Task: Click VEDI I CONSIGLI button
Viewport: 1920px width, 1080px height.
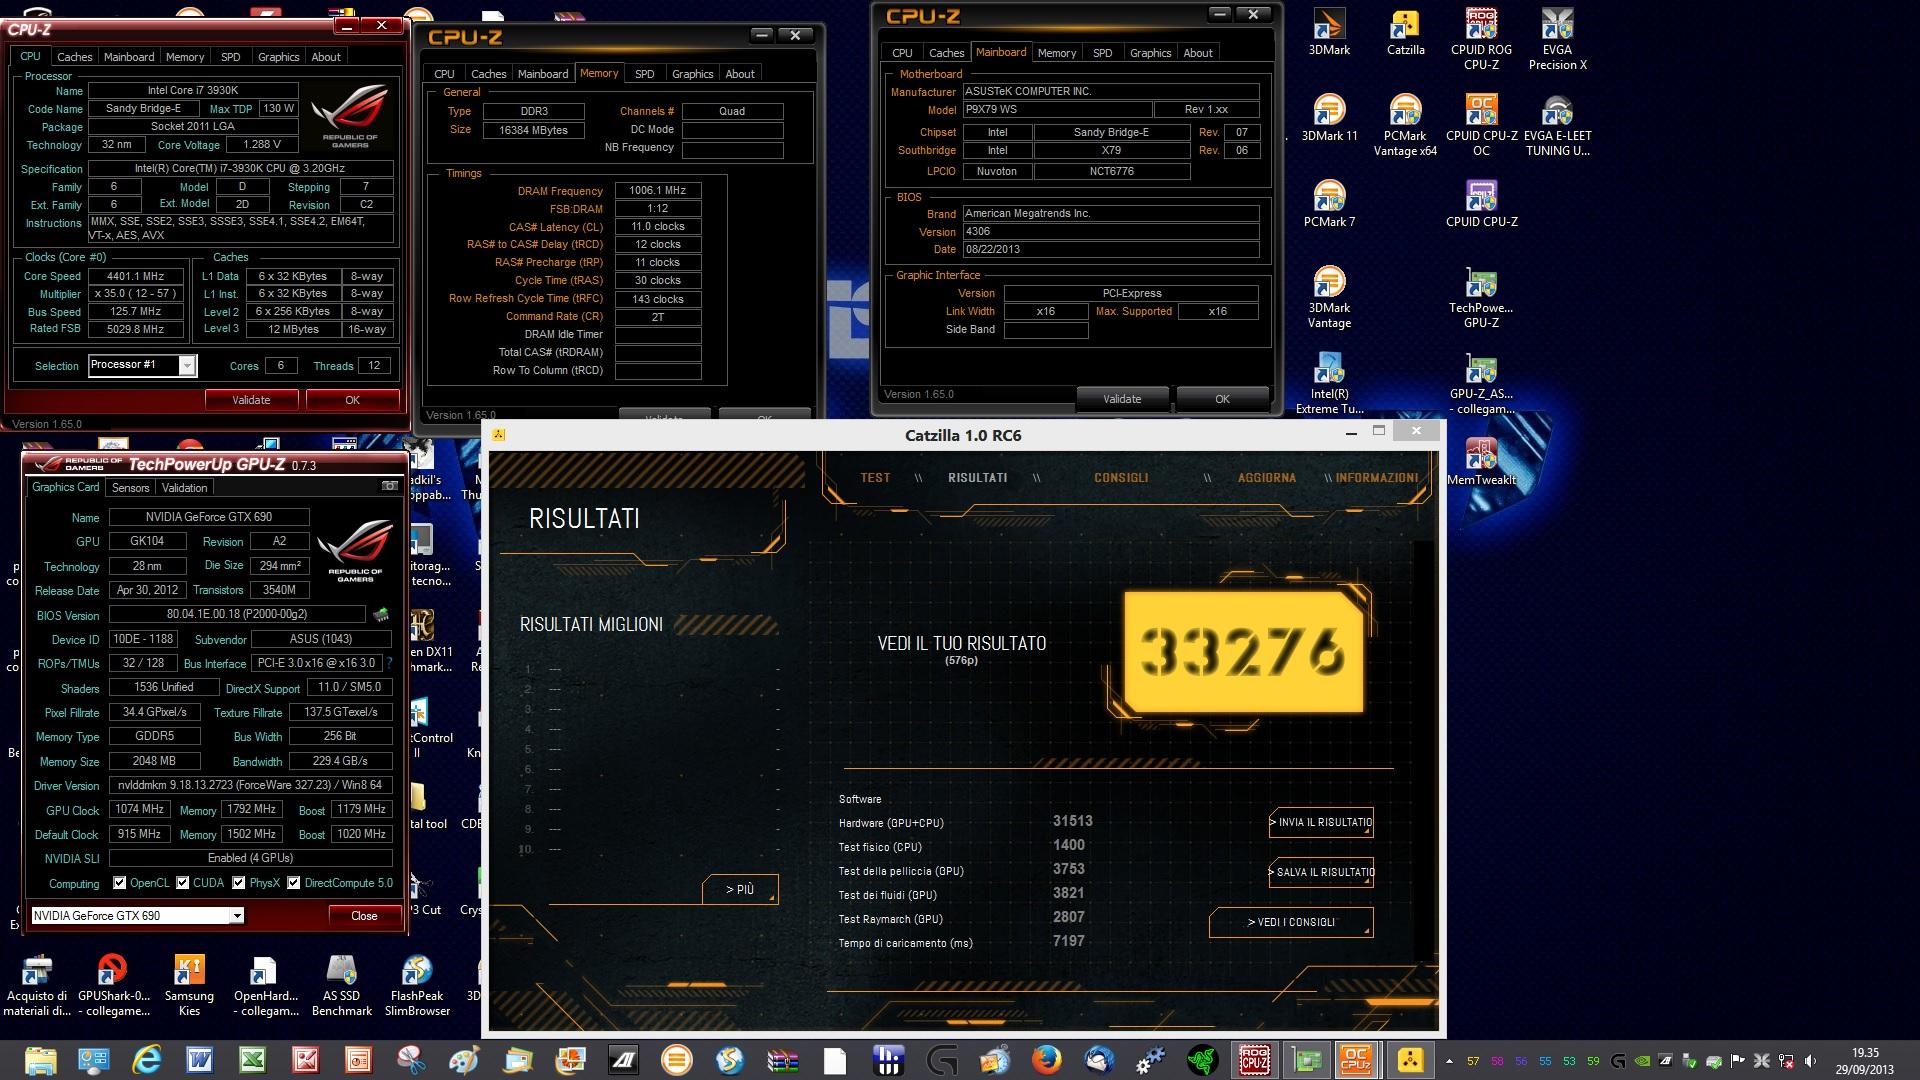Action: (x=1291, y=922)
